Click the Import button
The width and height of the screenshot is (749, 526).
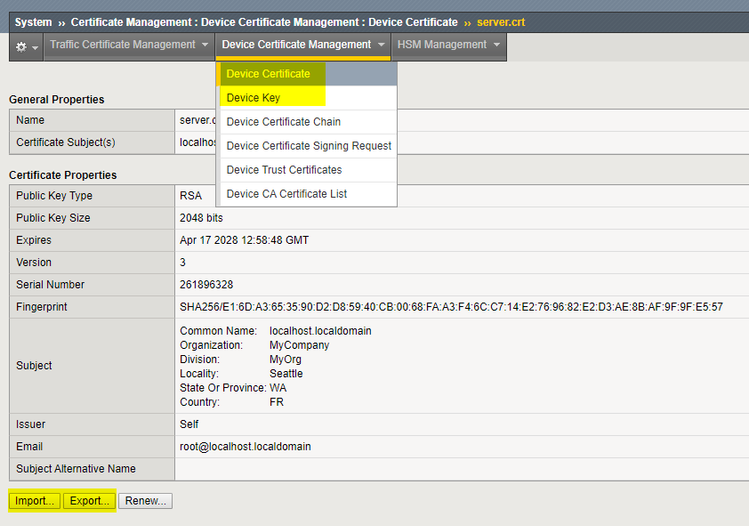pos(35,500)
